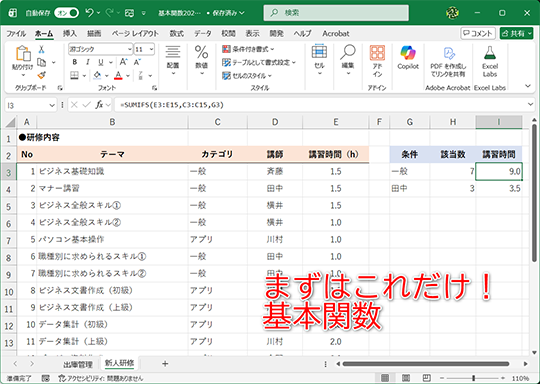The image size is (540, 384).
Task: Click the Undo arrow in title bar
Action: point(89,13)
